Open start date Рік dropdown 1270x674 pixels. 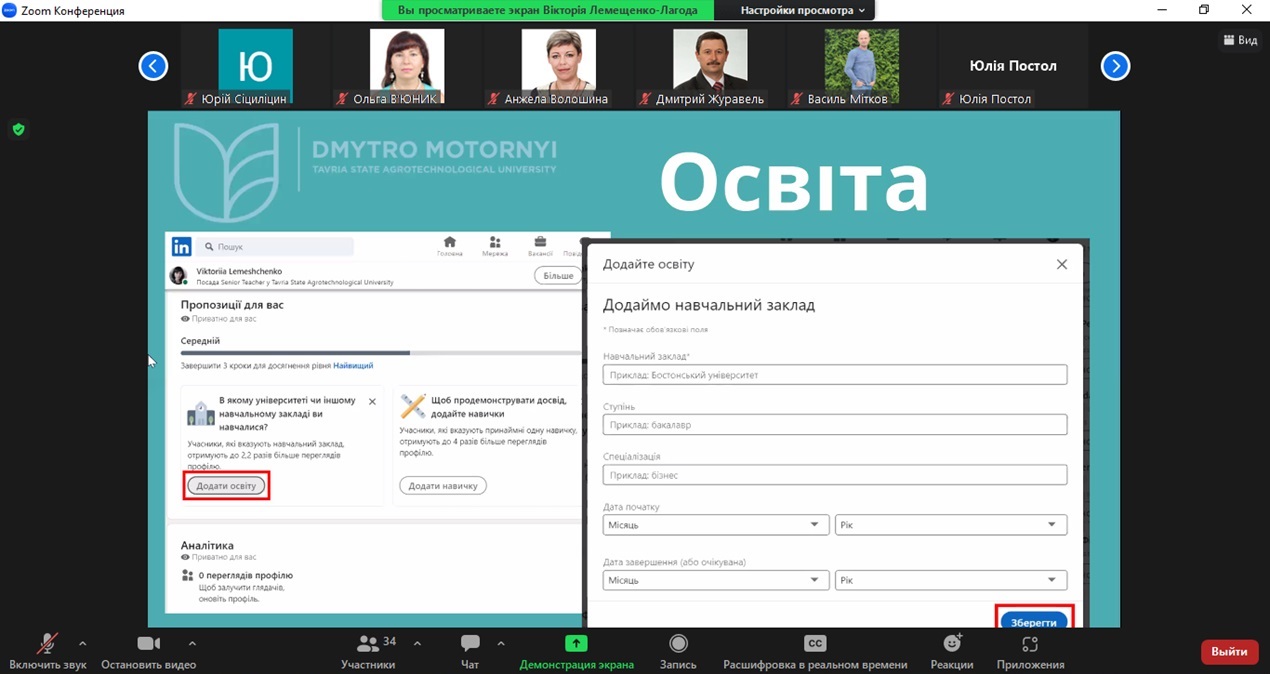click(x=951, y=525)
